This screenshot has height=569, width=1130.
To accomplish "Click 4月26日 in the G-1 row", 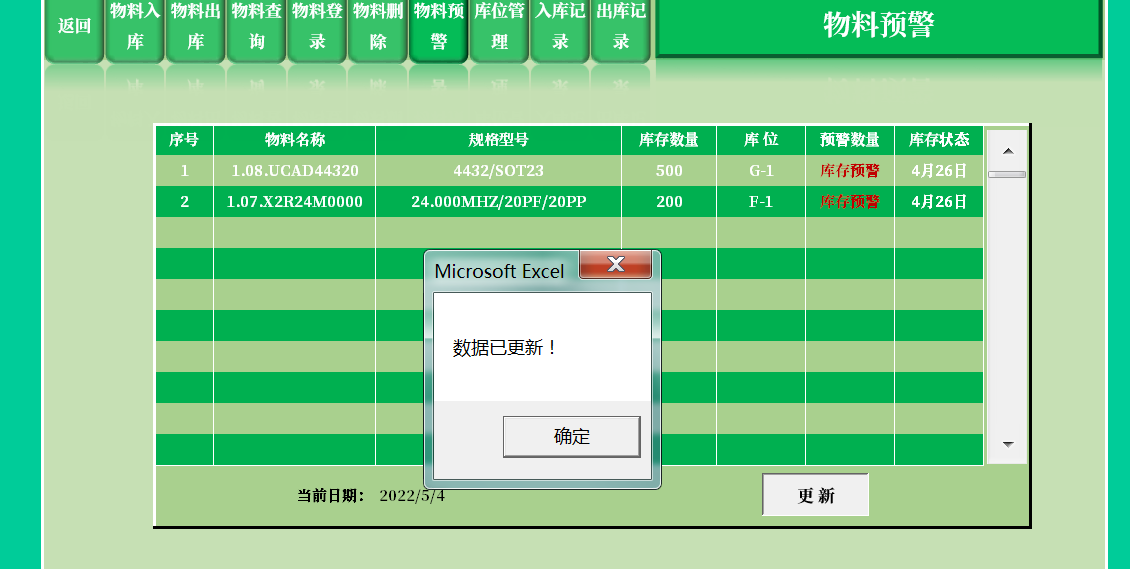I will 939,171.
